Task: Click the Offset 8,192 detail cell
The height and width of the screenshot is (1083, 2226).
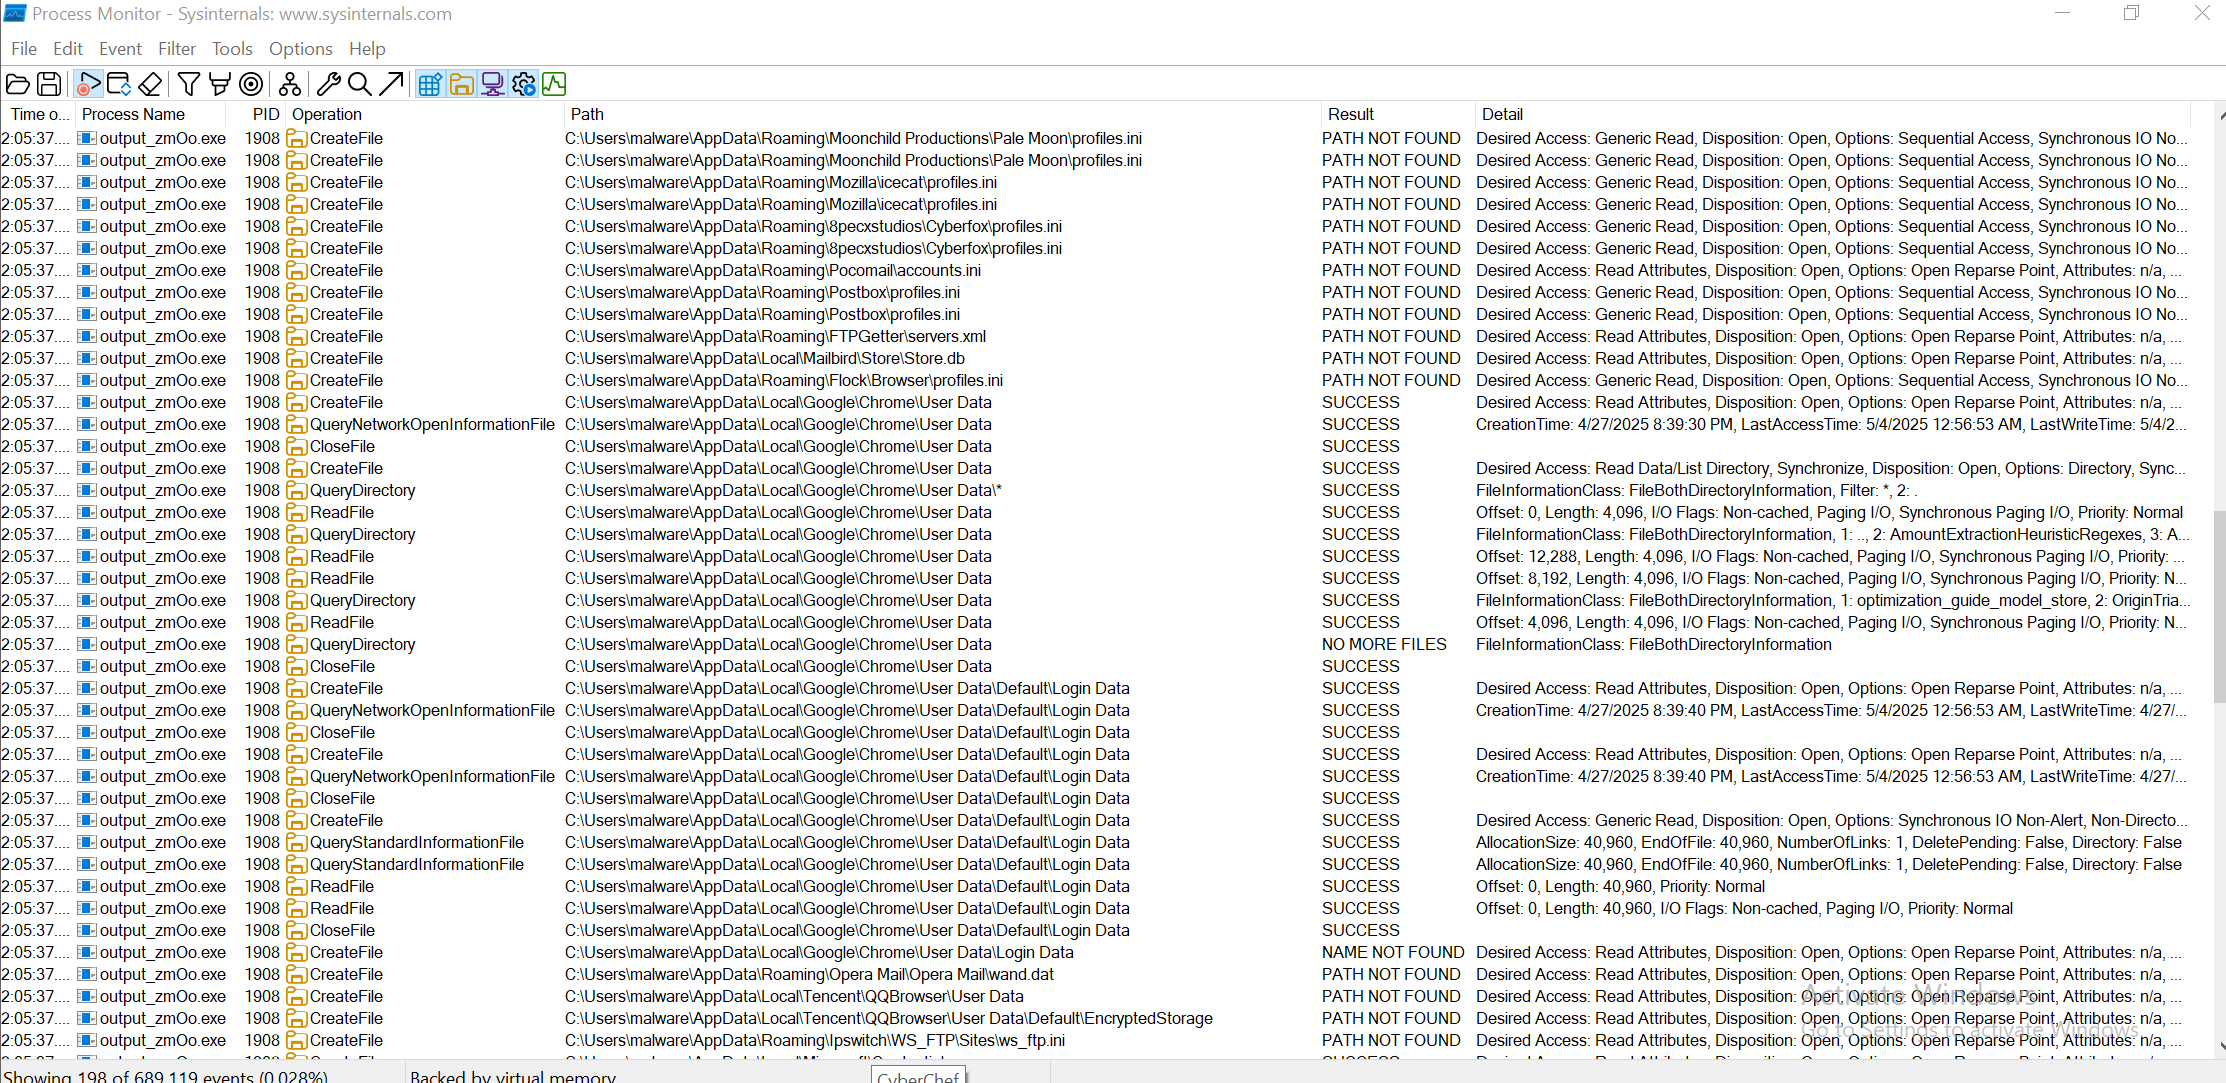Action: (x=1831, y=578)
